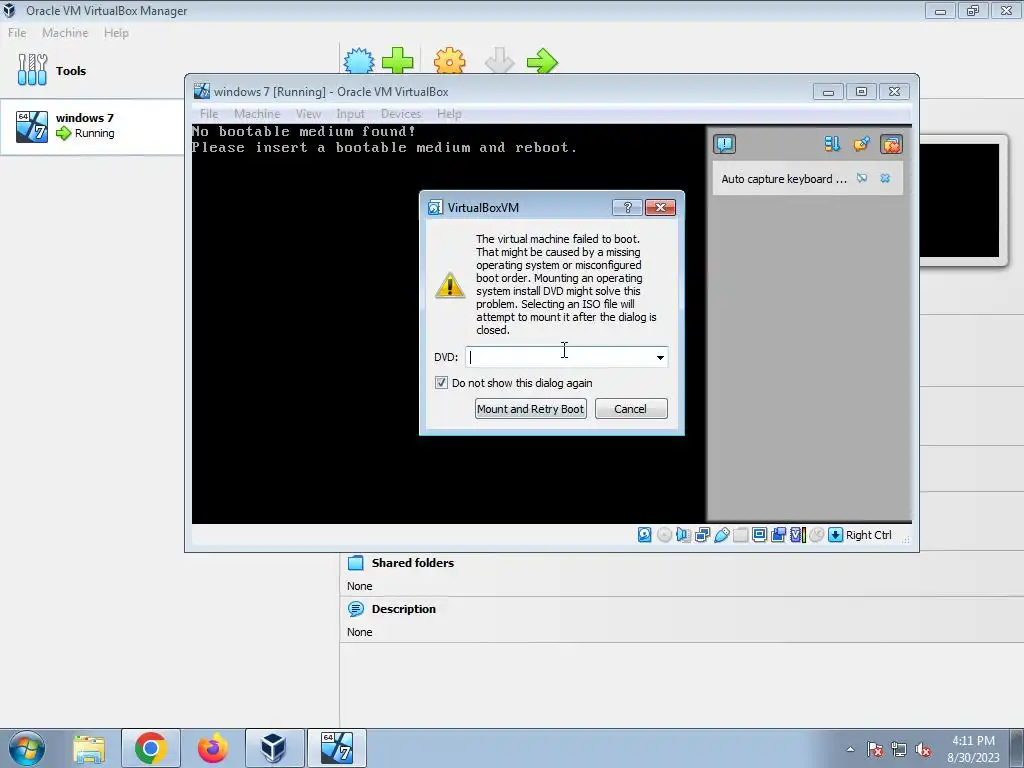This screenshot has width=1024, height=768.
Task: Open Input menu in VM window
Action: [x=350, y=114]
